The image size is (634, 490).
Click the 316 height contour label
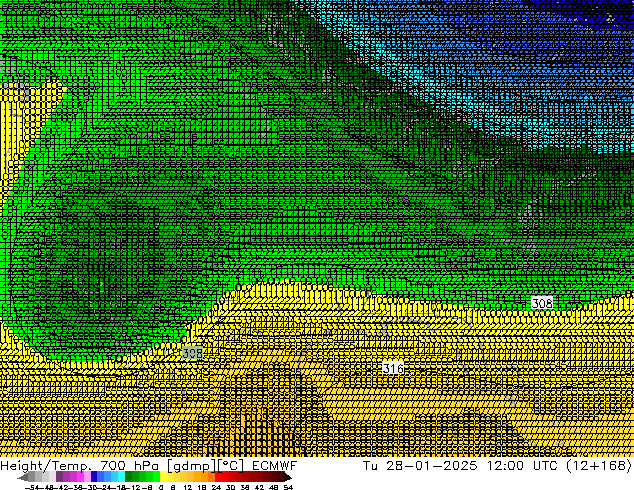[393, 368]
